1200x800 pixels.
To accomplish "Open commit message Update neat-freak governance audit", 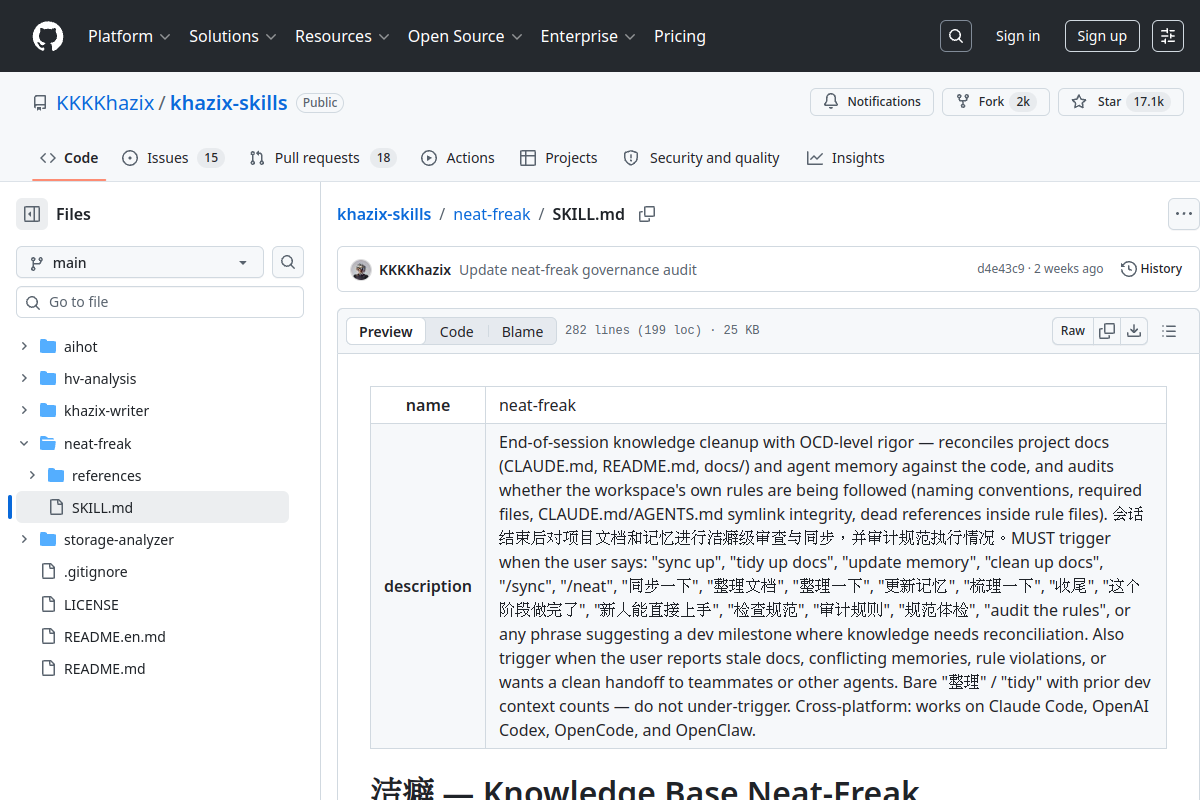I will click(578, 270).
